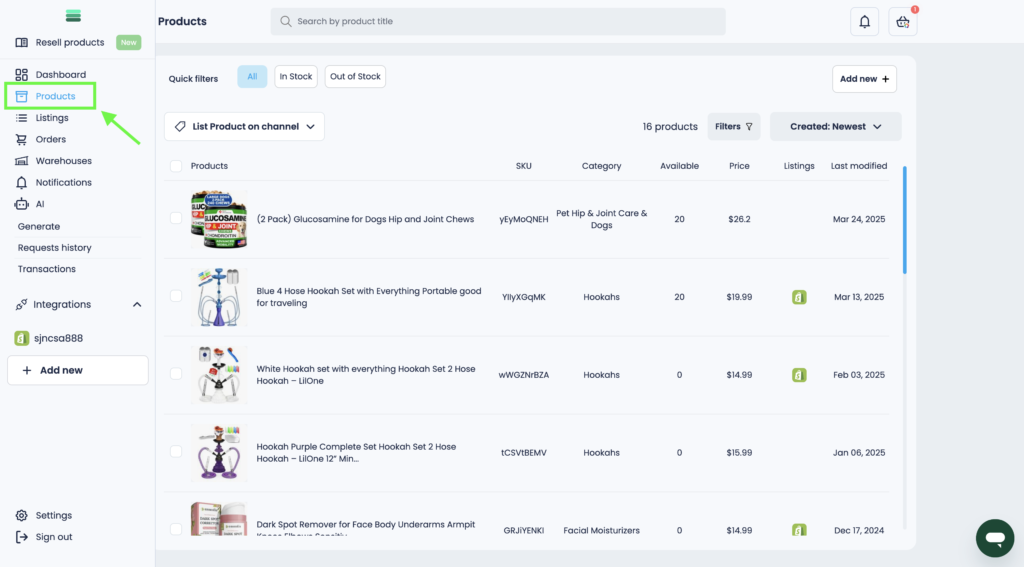Click the Shopify listing icon for Dark Spot Remover
This screenshot has width=1024, height=567.
pos(799,530)
